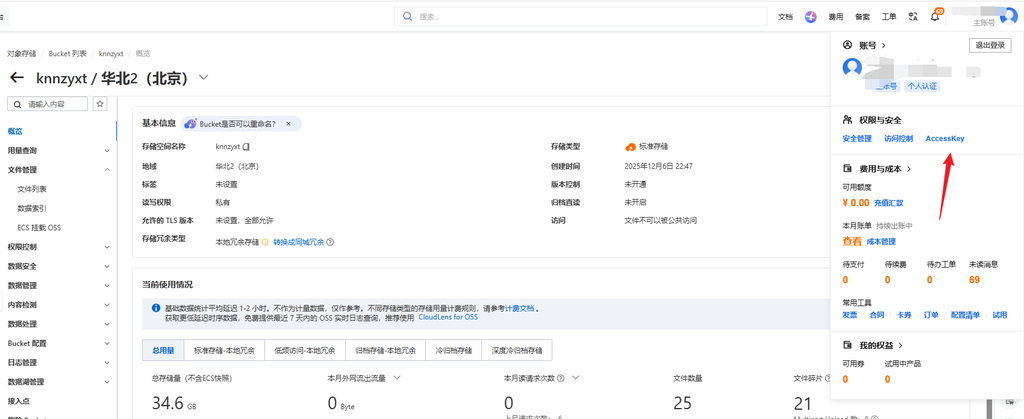Switch to 深度冷归档存储 tab
The image size is (1024, 419).
tap(517, 350)
